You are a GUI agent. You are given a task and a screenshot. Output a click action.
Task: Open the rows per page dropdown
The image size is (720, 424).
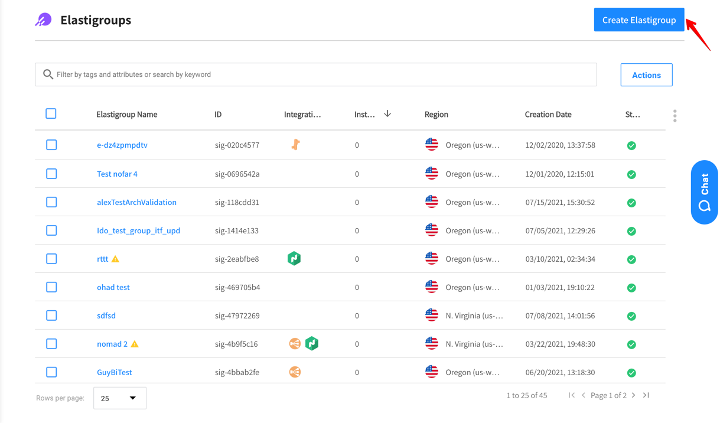[119, 398]
